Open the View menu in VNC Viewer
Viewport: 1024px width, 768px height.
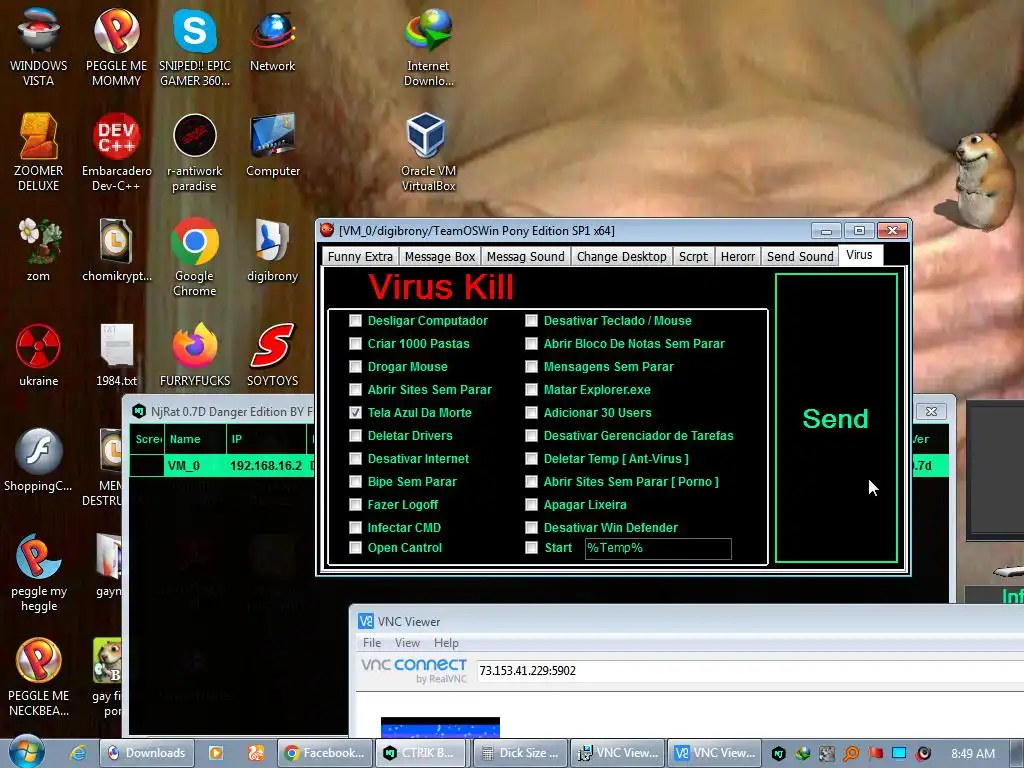[x=407, y=643]
